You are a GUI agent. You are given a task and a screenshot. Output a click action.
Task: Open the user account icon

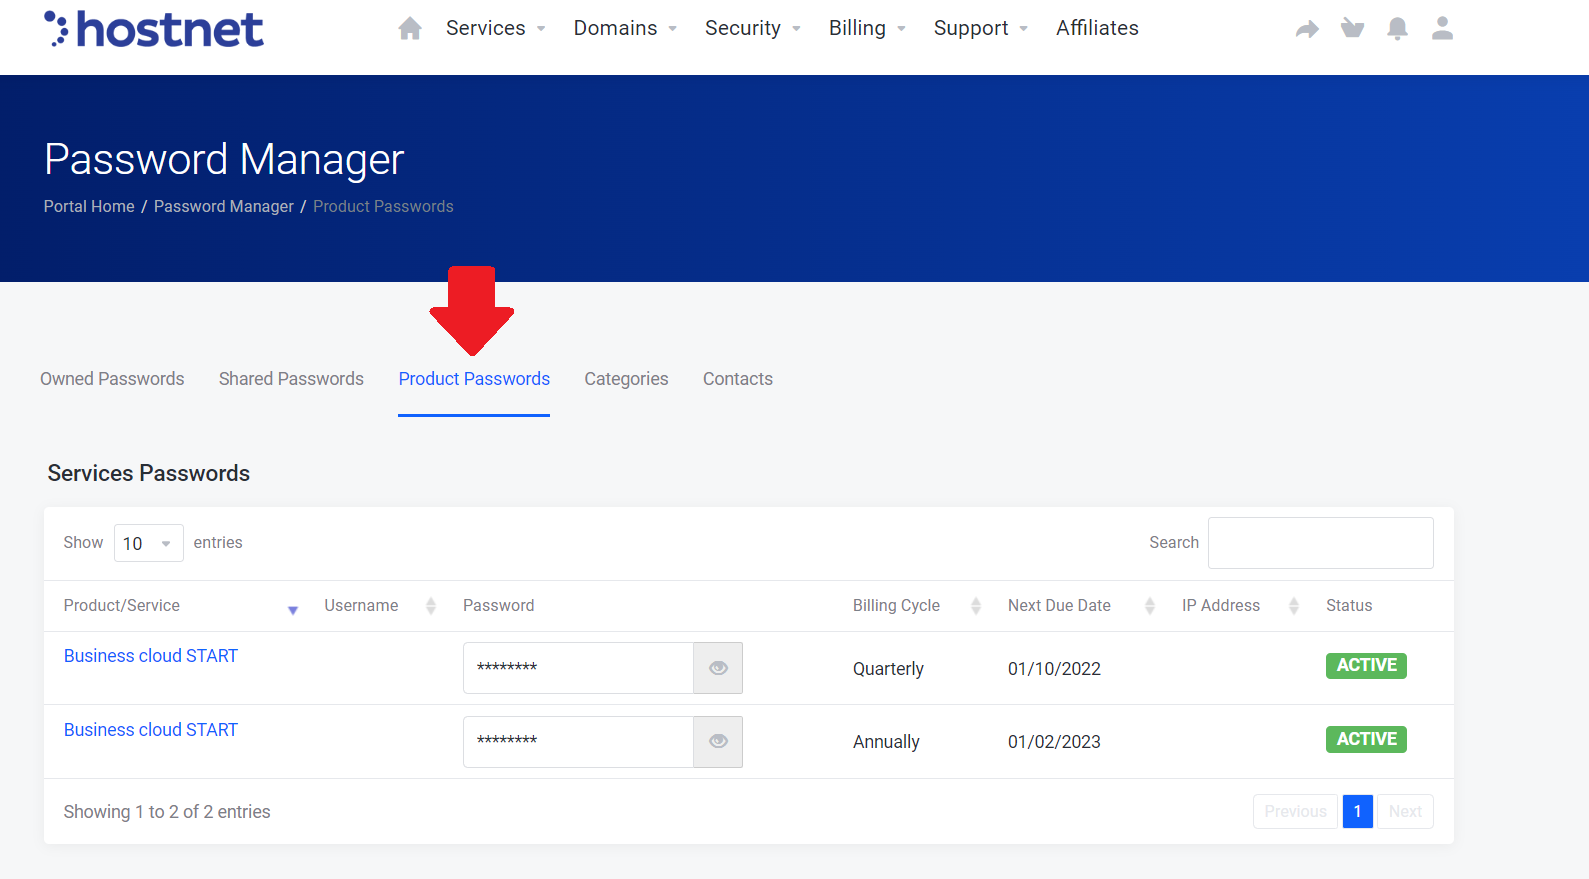tap(1442, 28)
